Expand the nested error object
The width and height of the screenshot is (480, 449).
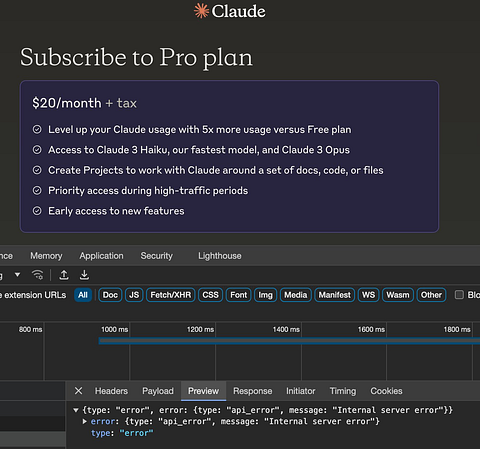pyautogui.click(x=85, y=421)
